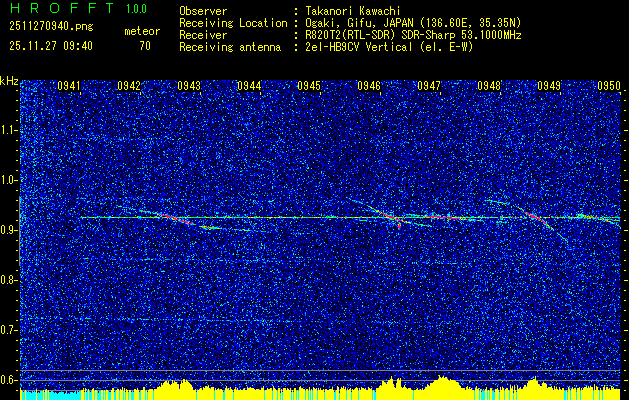This screenshot has width=629, height=400.
Task: Select observer name Takanori Kawachi
Action: point(353,11)
